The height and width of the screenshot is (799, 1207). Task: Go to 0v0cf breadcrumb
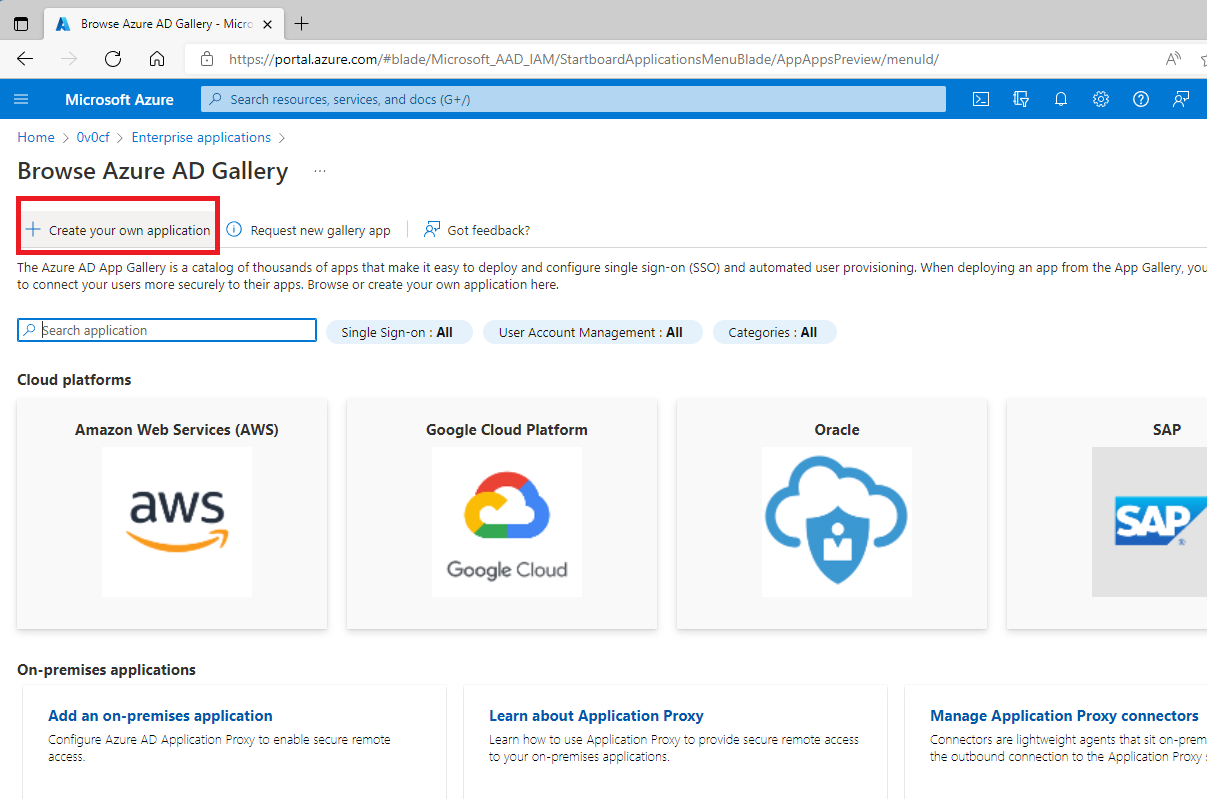tap(93, 137)
